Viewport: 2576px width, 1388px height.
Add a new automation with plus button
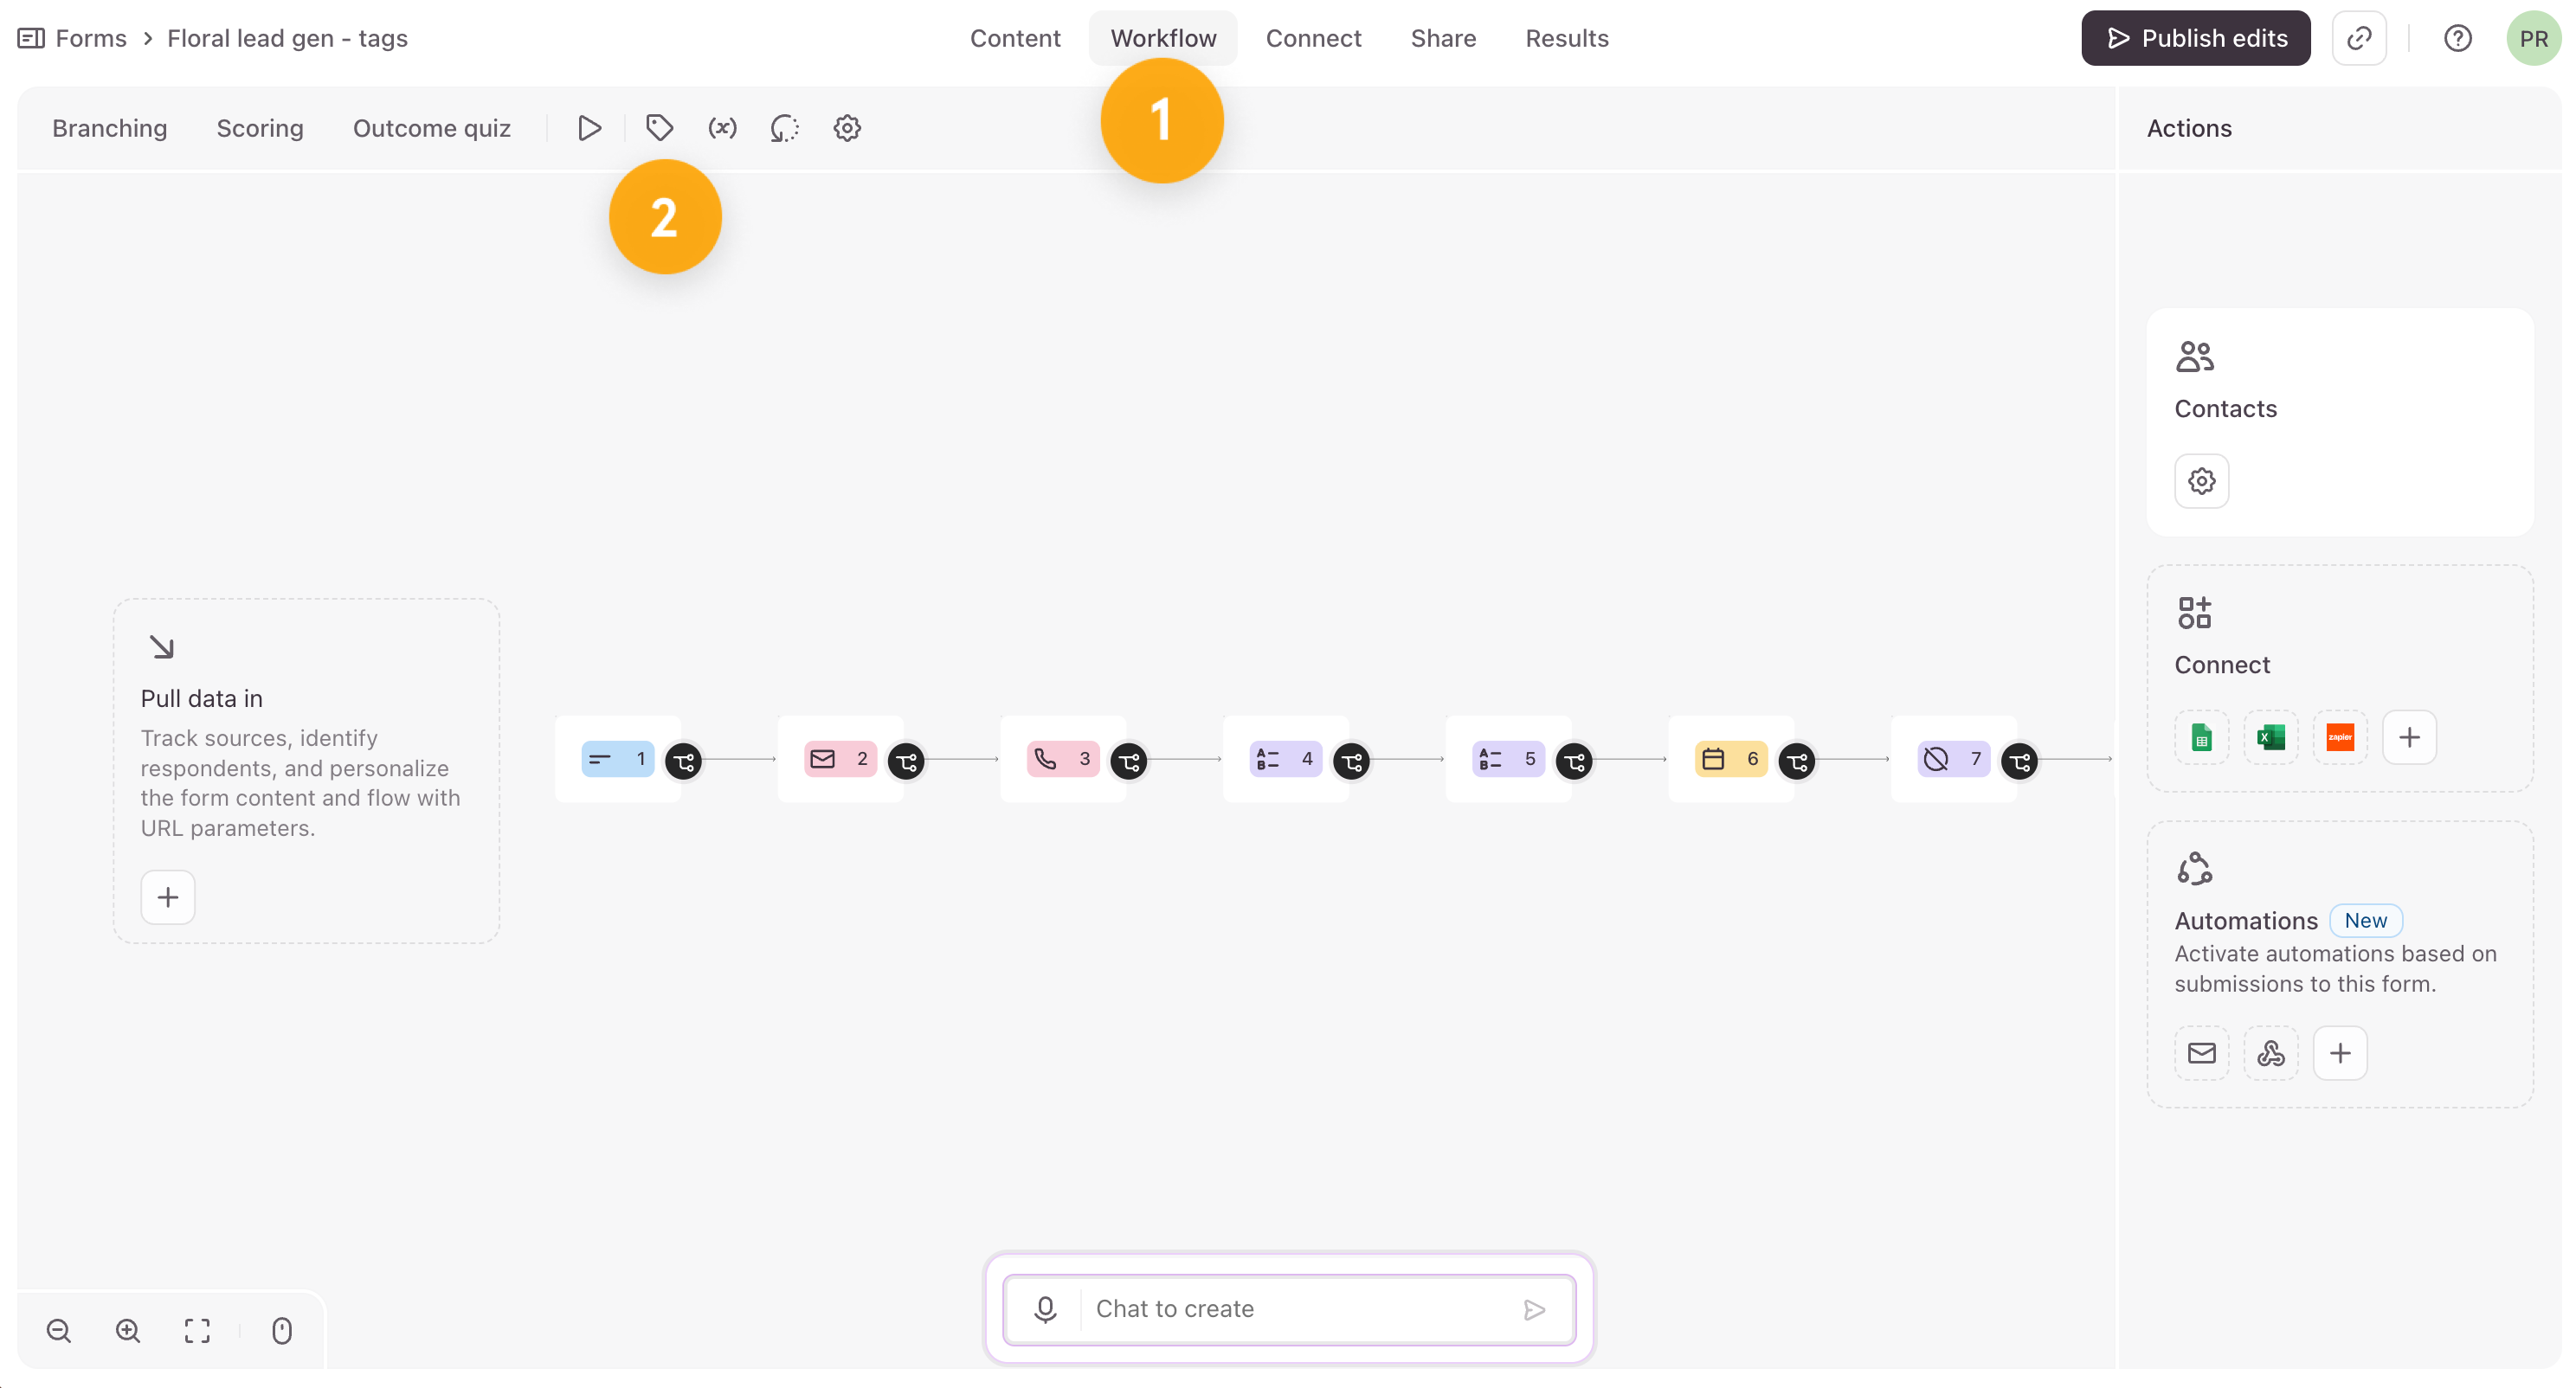tap(2340, 1053)
